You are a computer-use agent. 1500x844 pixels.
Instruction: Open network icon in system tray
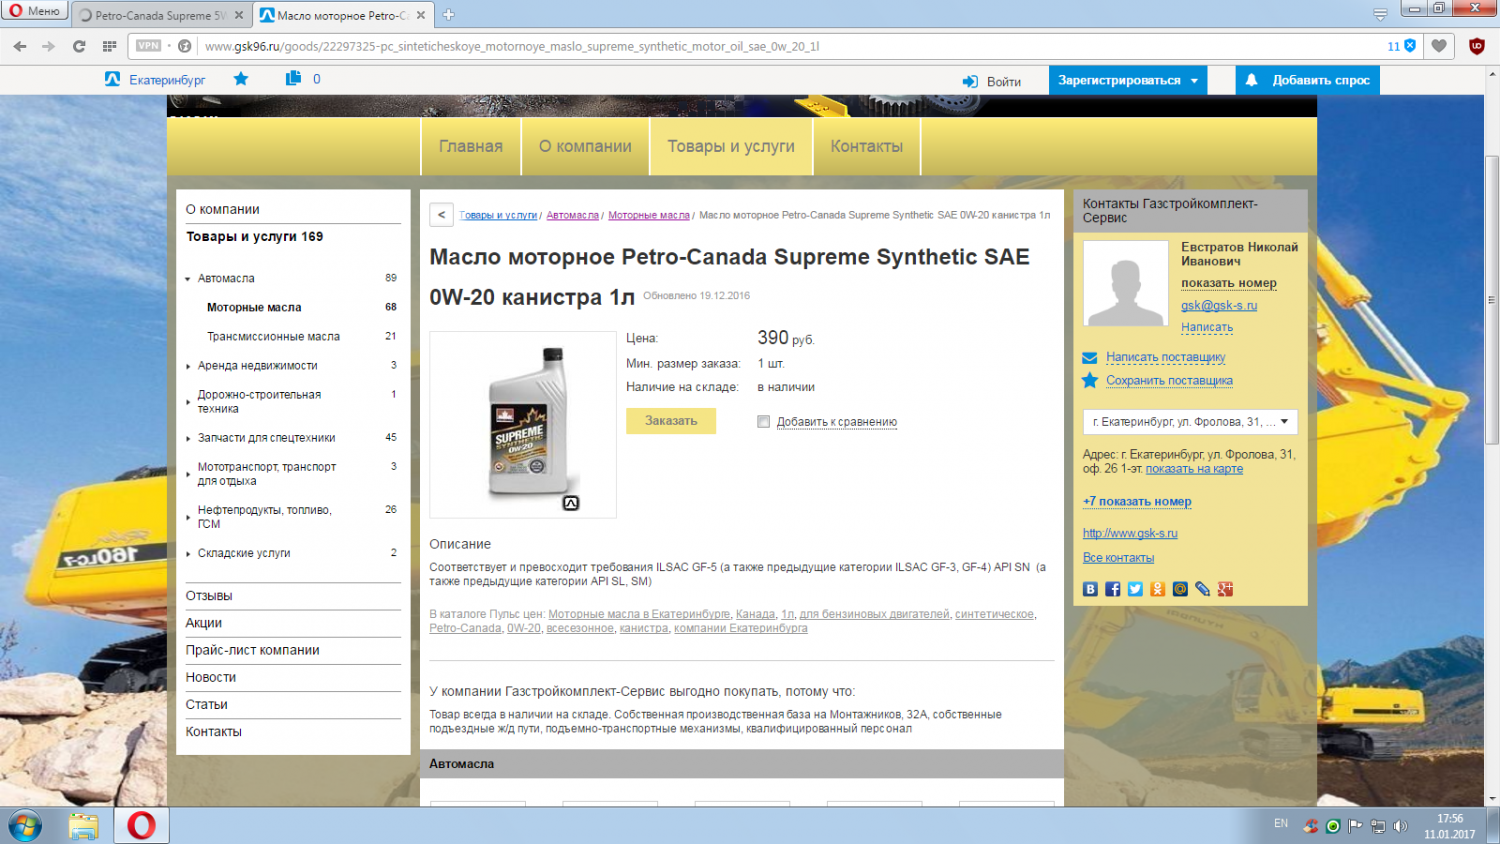[x=1378, y=826]
